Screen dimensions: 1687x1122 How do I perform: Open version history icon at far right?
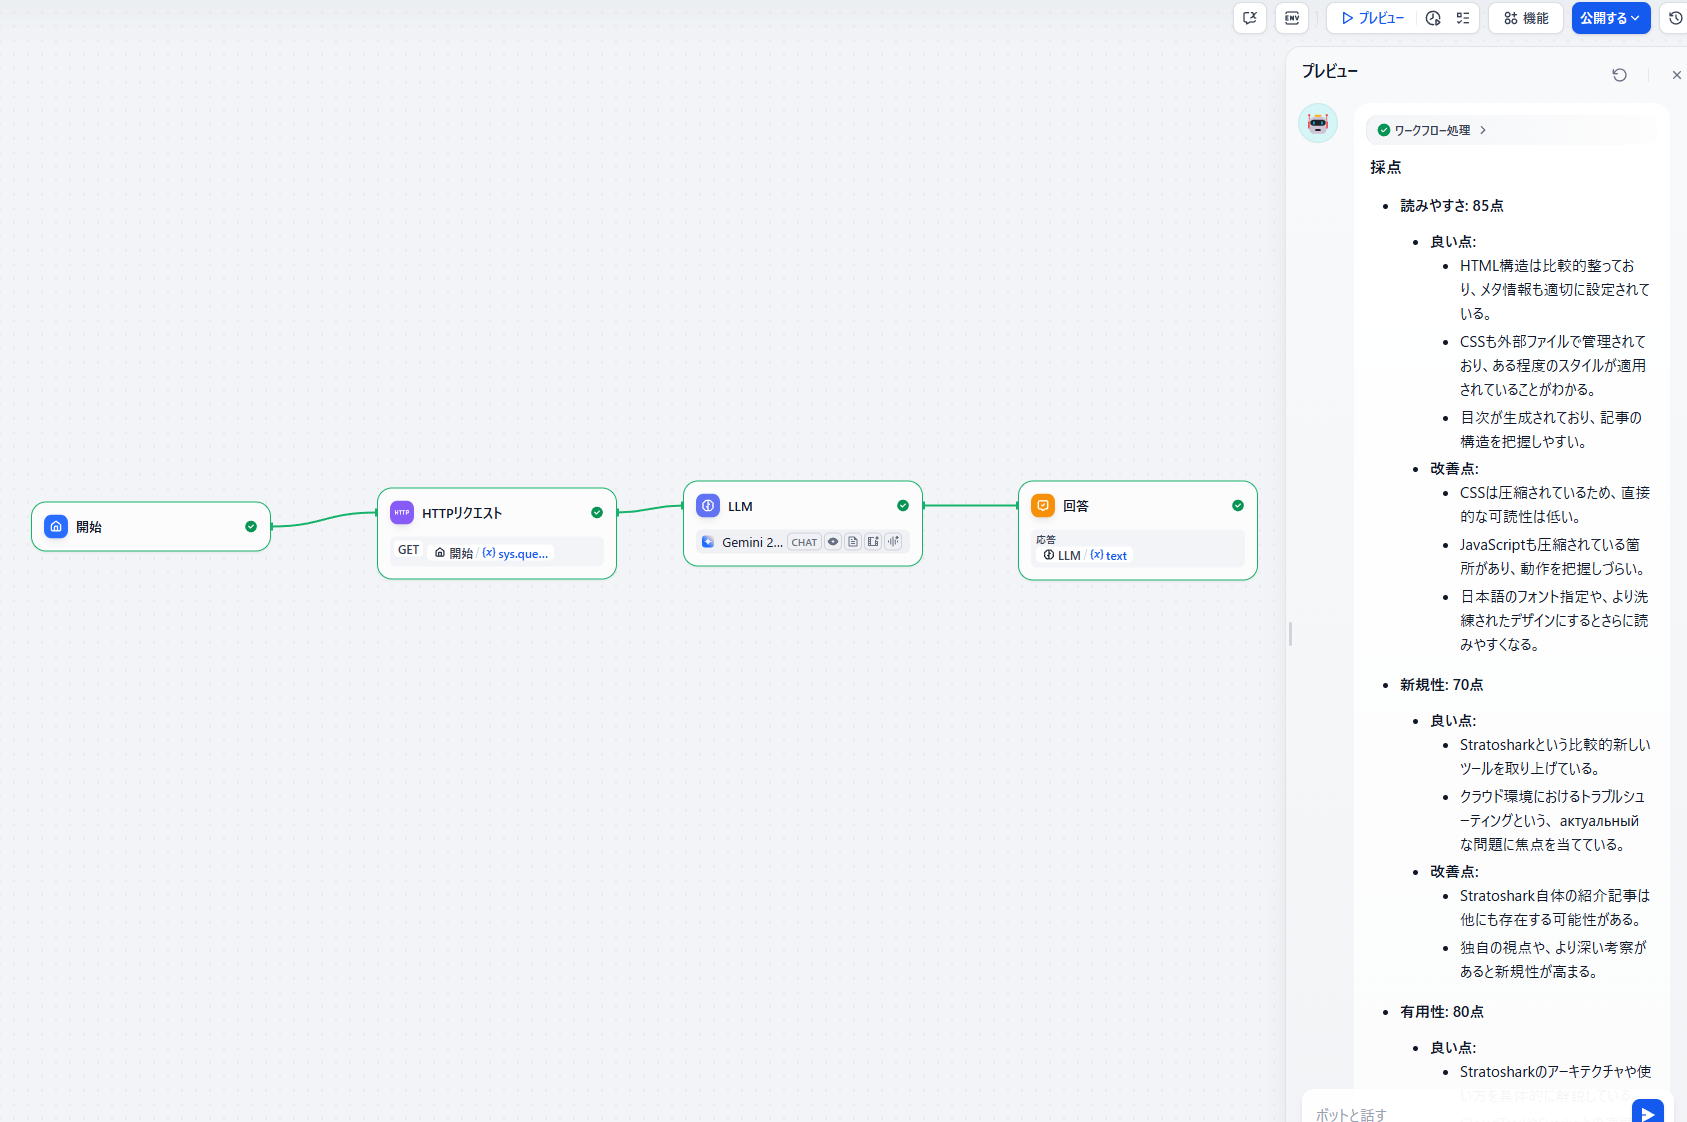[x=1675, y=18]
